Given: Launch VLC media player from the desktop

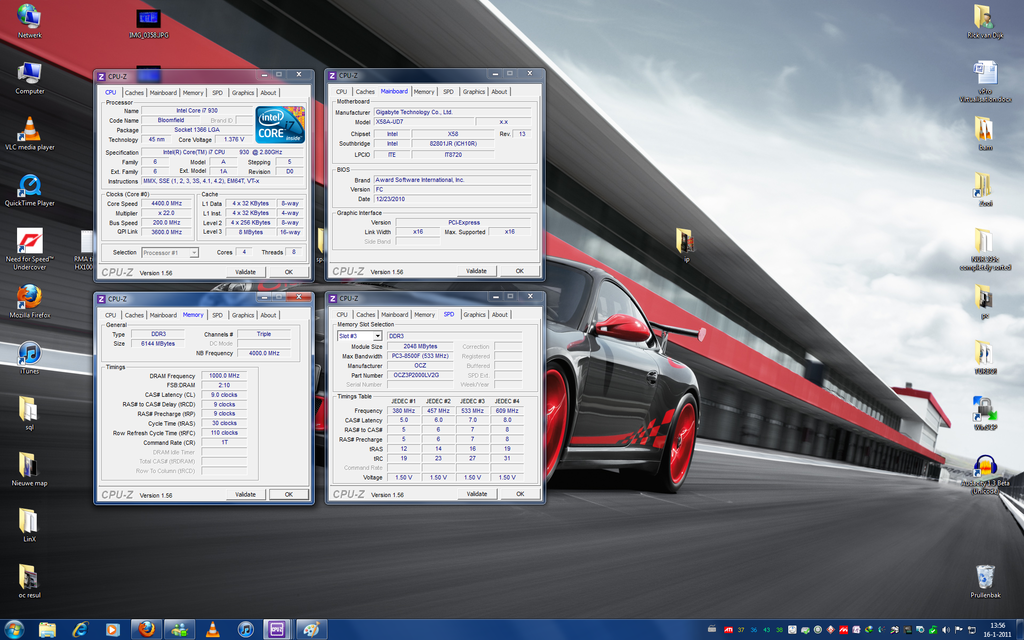Looking at the screenshot, I should pyautogui.click(x=28, y=130).
